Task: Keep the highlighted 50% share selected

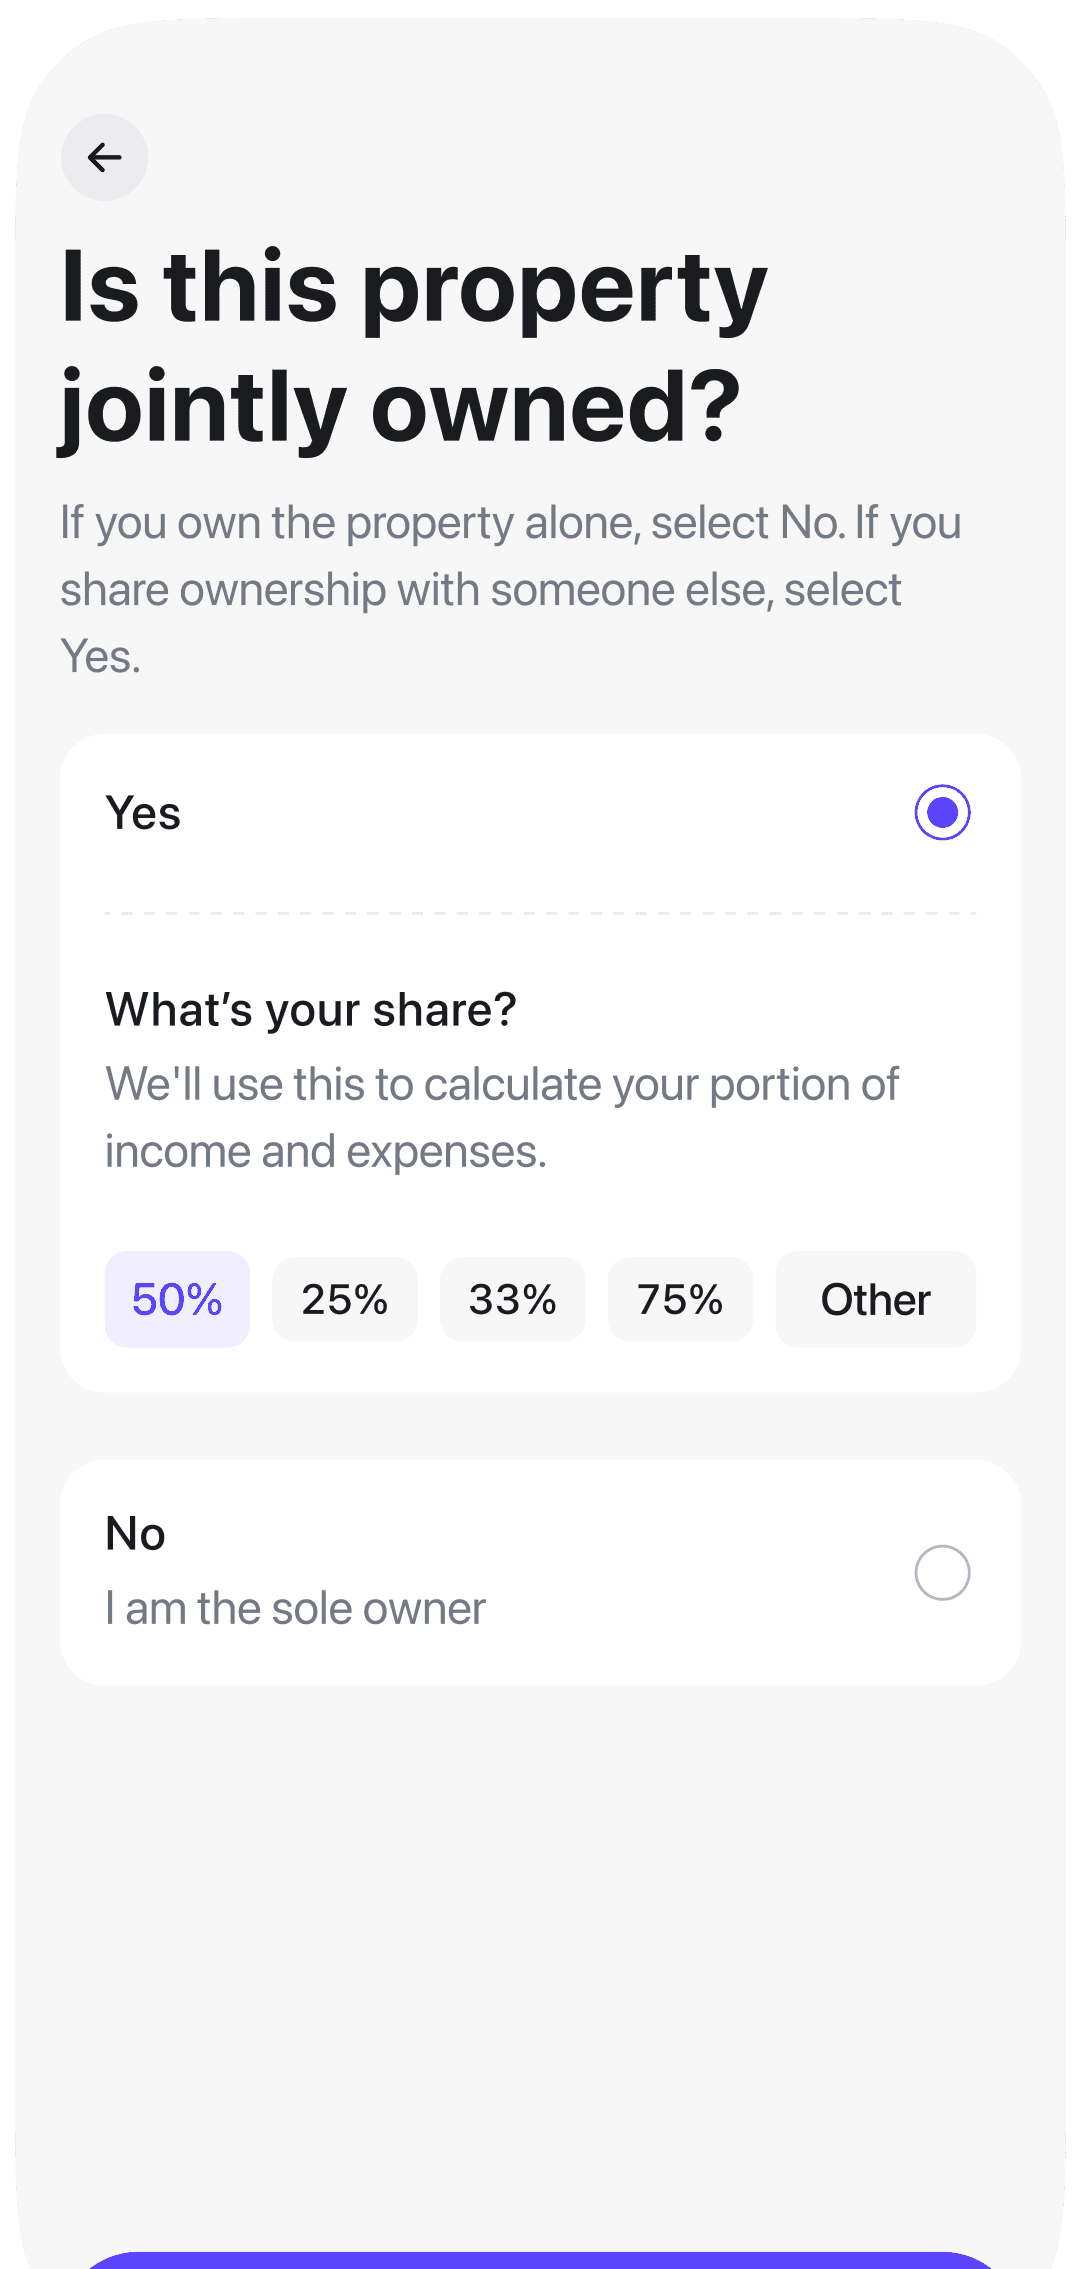Action: (177, 1299)
